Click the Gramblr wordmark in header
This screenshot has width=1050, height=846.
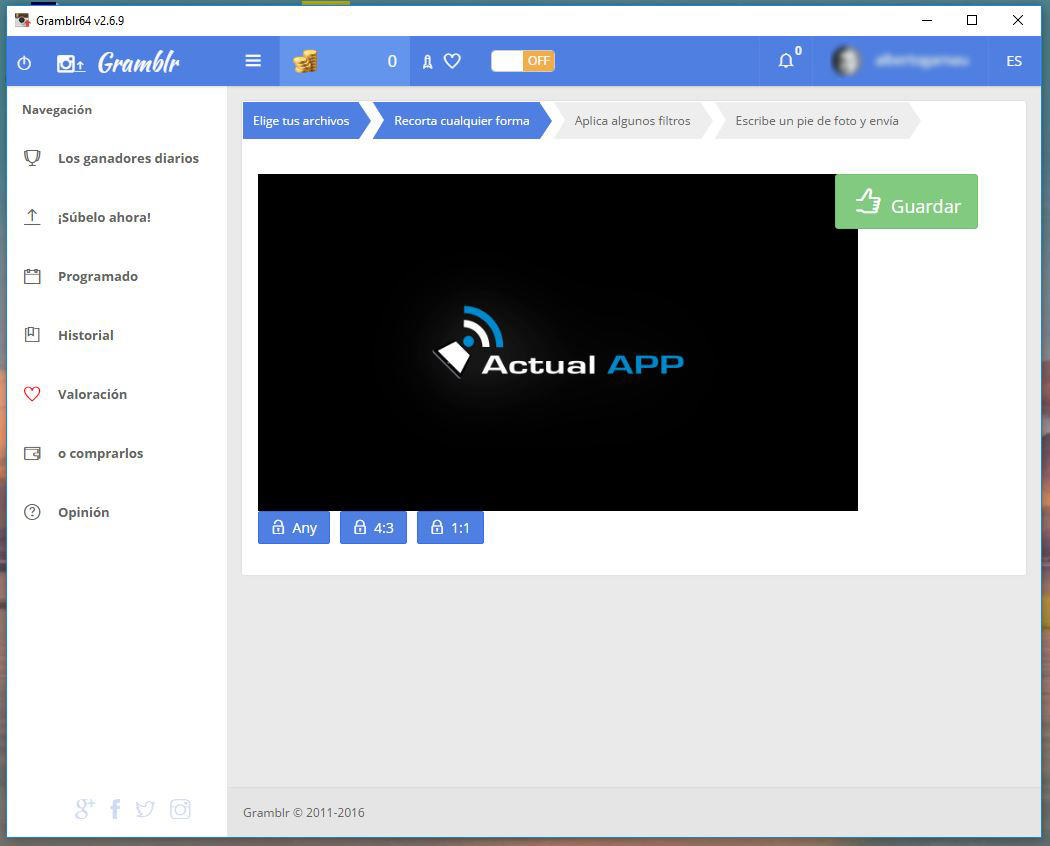pos(139,63)
